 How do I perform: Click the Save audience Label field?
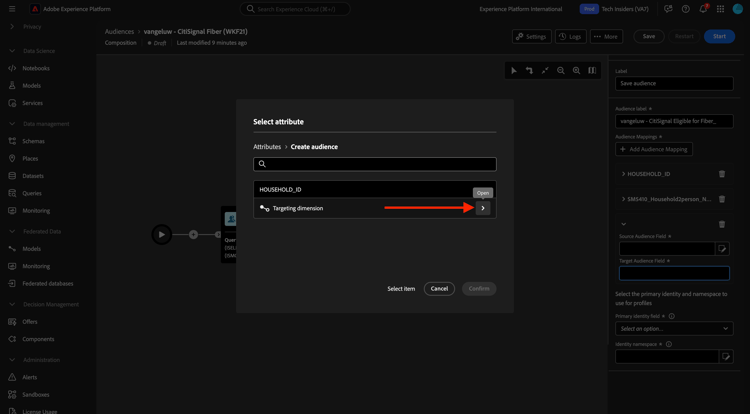[x=674, y=83]
